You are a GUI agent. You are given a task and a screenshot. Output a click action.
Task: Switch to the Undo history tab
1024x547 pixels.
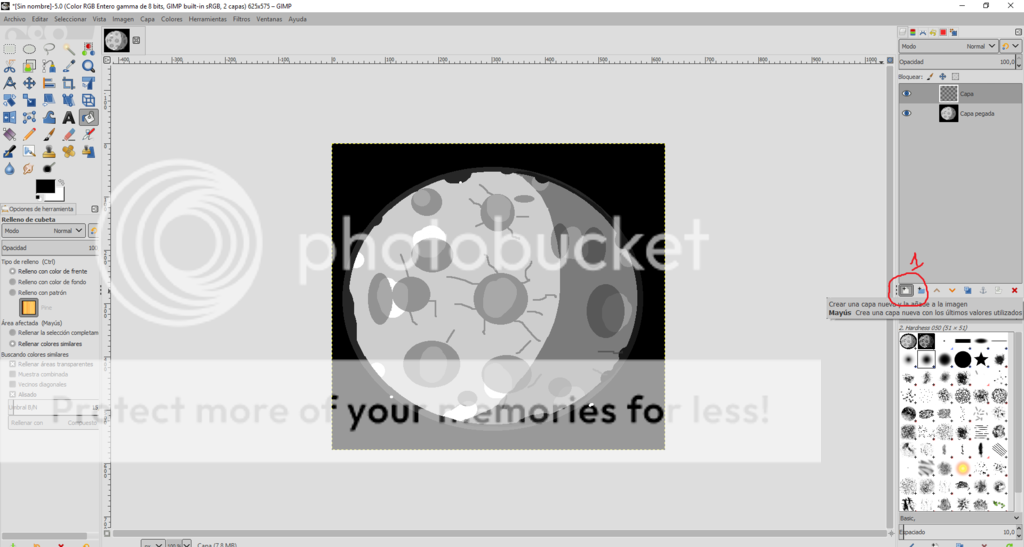click(x=933, y=32)
